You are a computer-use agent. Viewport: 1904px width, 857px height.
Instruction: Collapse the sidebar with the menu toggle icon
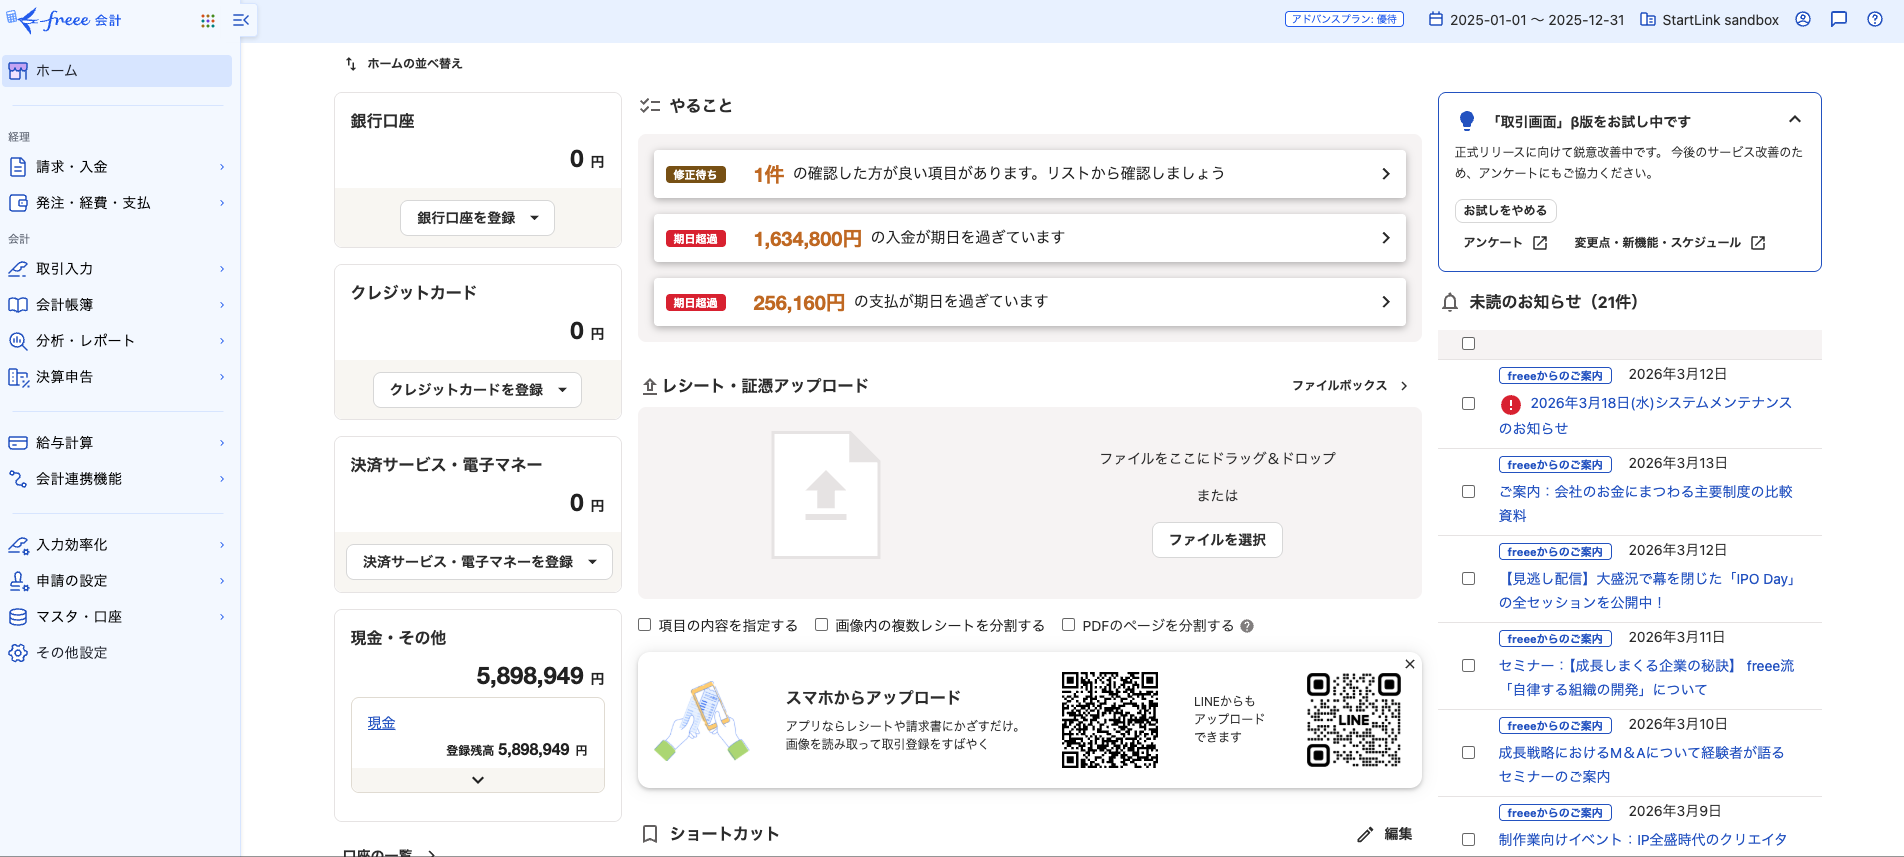point(241,21)
